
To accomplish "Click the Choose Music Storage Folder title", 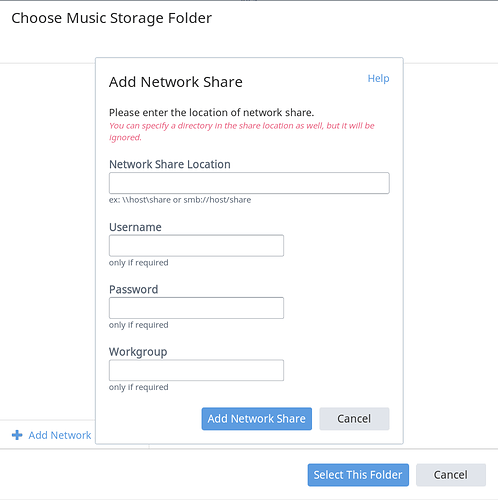I will 112,18.
